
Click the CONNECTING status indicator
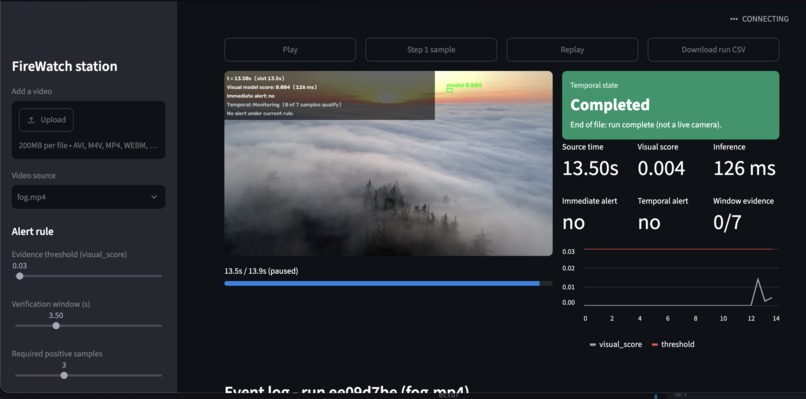759,19
